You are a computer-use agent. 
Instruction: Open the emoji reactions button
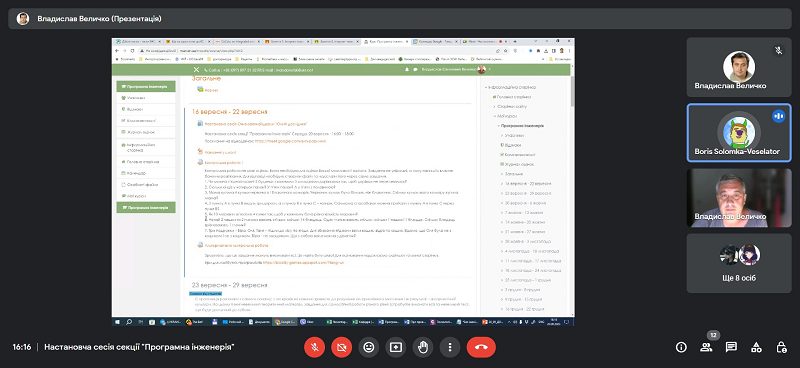pyautogui.click(x=369, y=348)
